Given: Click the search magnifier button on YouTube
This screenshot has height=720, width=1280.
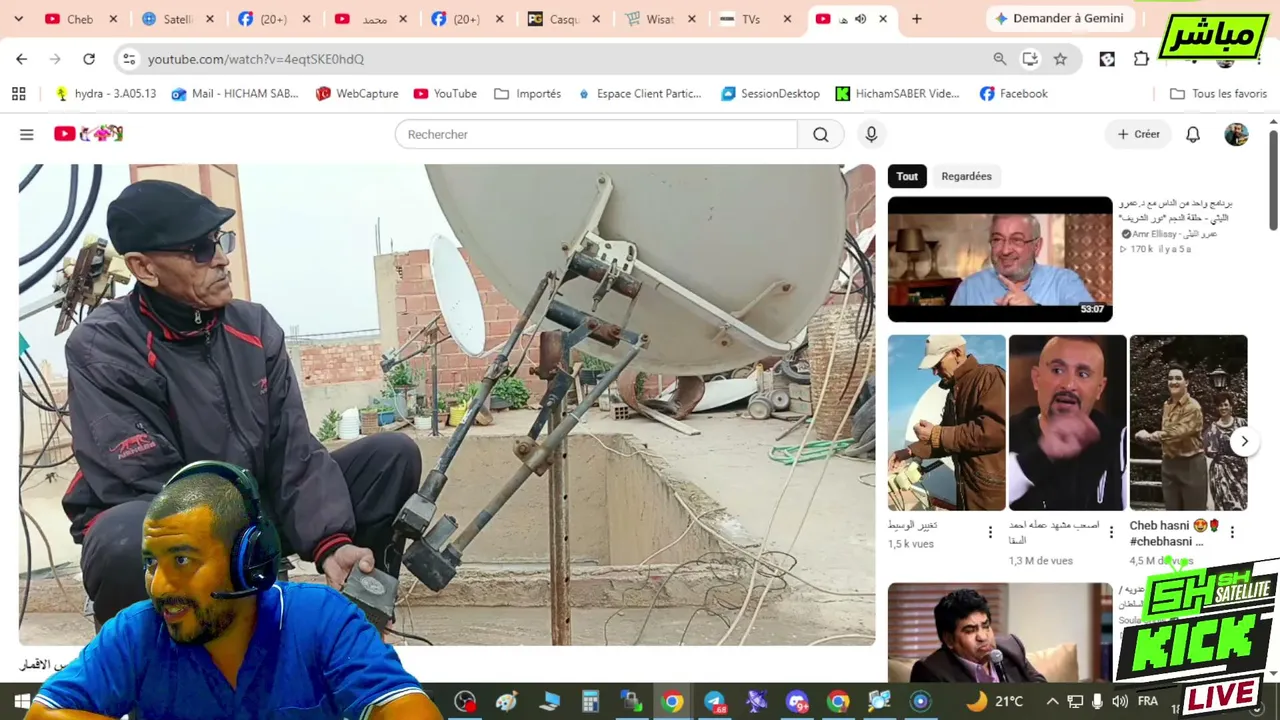Looking at the screenshot, I should pos(821,134).
